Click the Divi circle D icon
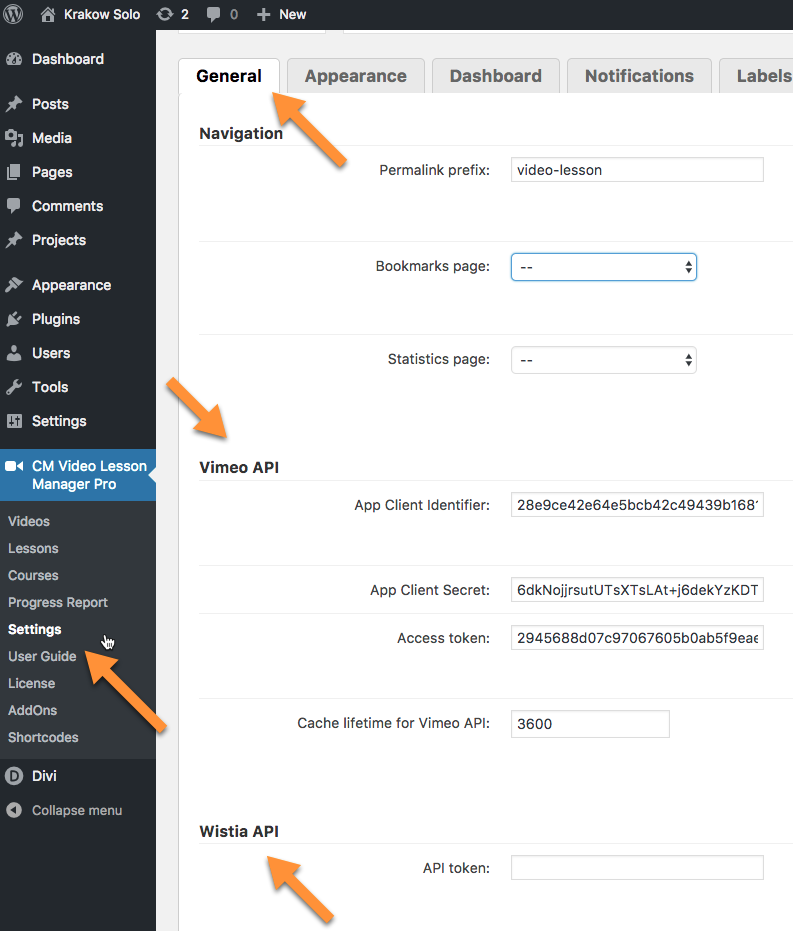793x931 pixels. pos(14,776)
